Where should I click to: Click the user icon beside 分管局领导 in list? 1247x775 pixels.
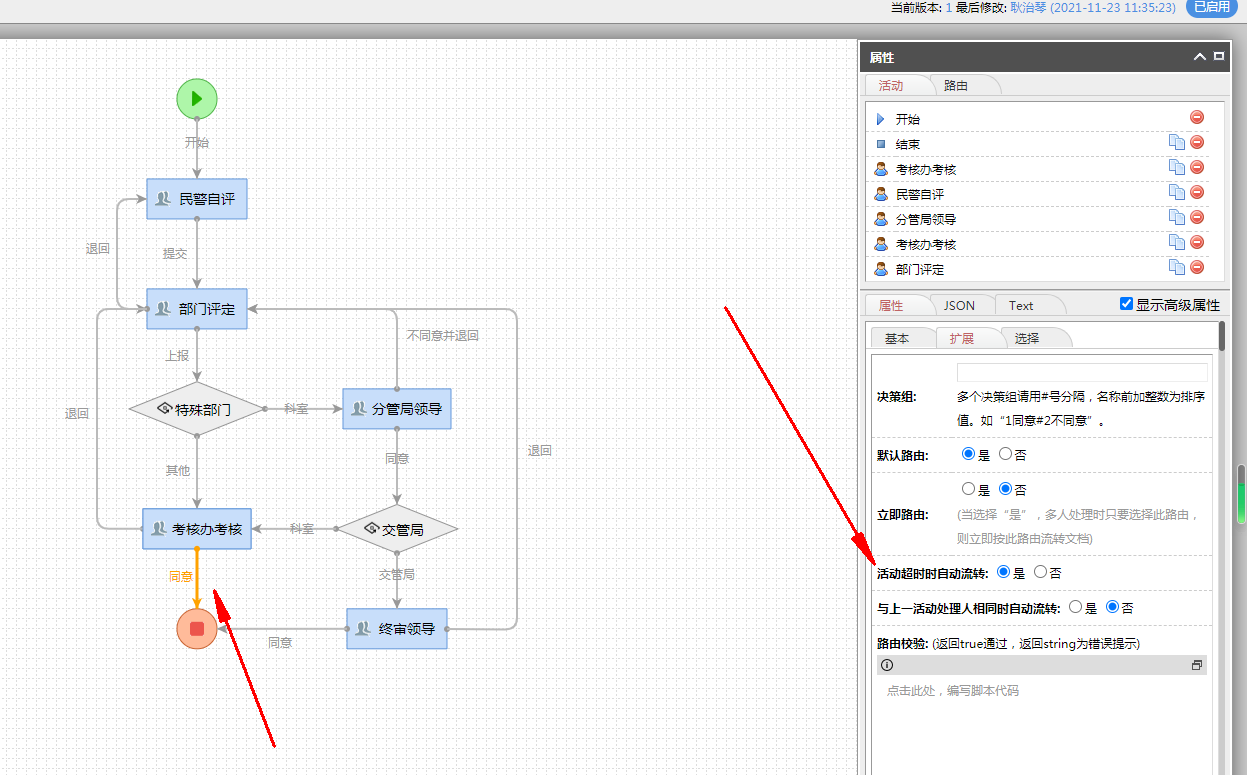coord(881,219)
